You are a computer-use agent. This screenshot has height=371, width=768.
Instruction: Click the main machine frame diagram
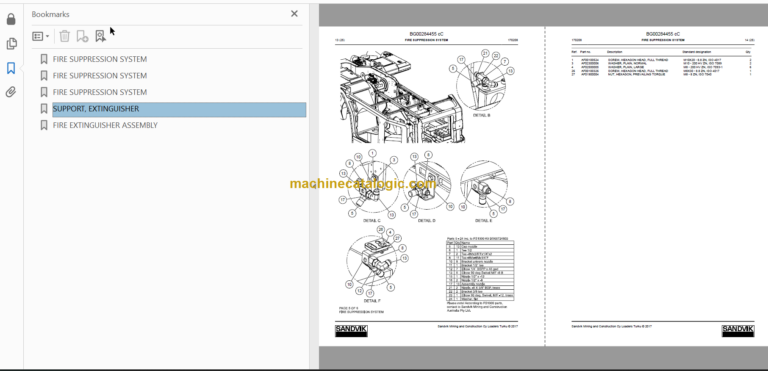click(403, 96)
